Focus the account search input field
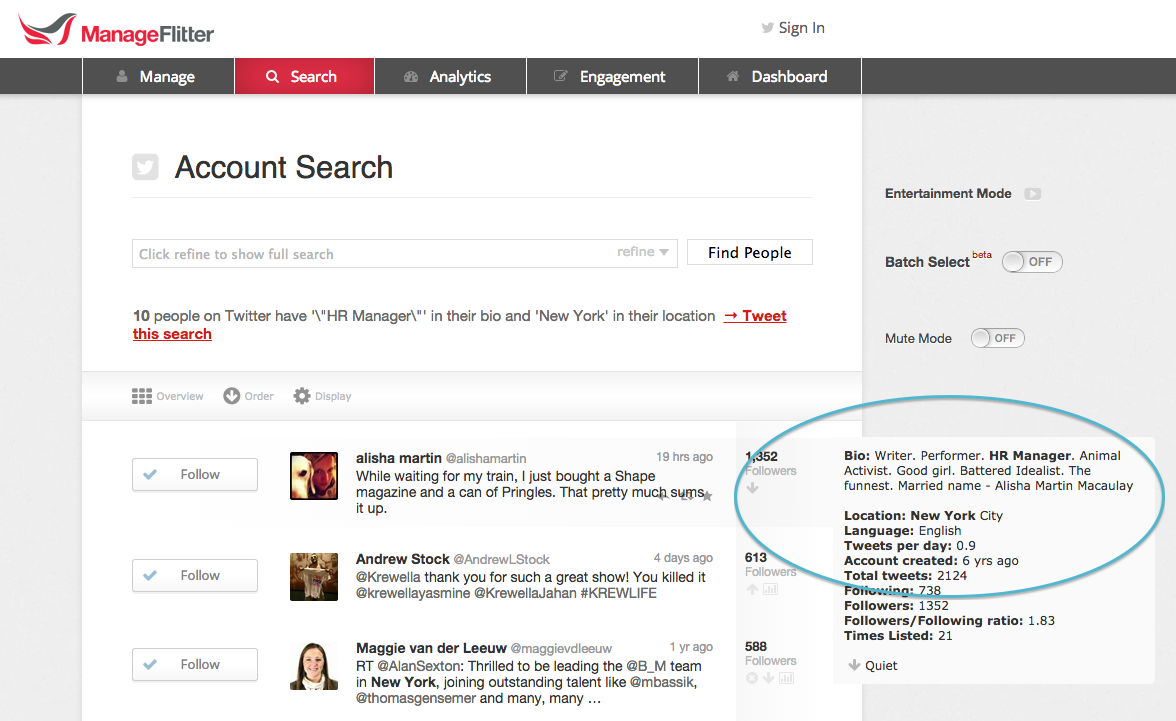This screenshot has width=1176, height=721. 405,254
